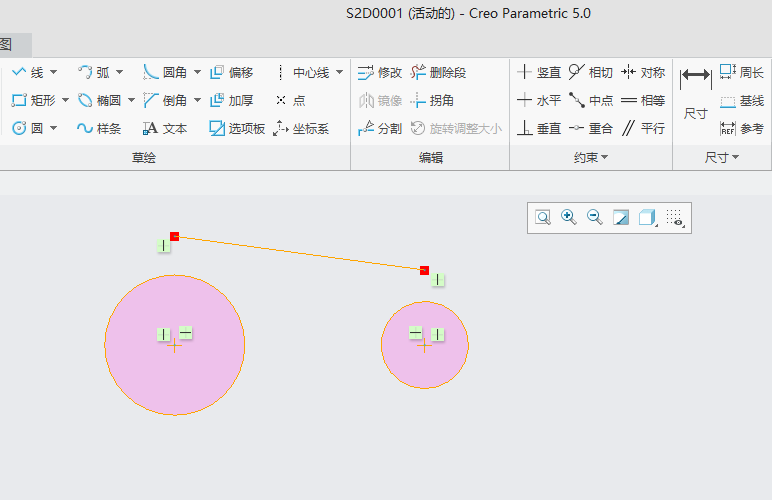Expand the Rectangle dropdown arrow
Image resolution: width=772 pixels, height=500 pixels.
pyautogui.click(x=65, y=100)
